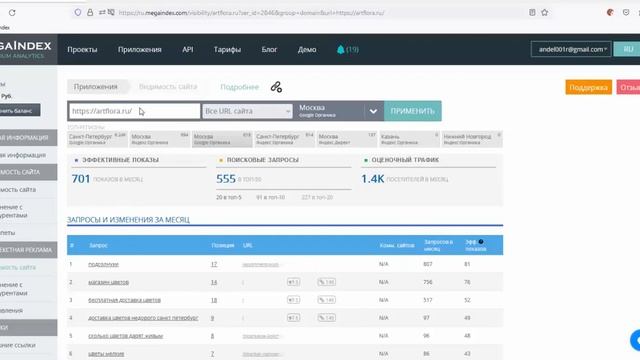This screenshot has height=360, width=640.
Task: Open the доставка цветов недорого санкт петербург query
Action: (x=143, y=318)
